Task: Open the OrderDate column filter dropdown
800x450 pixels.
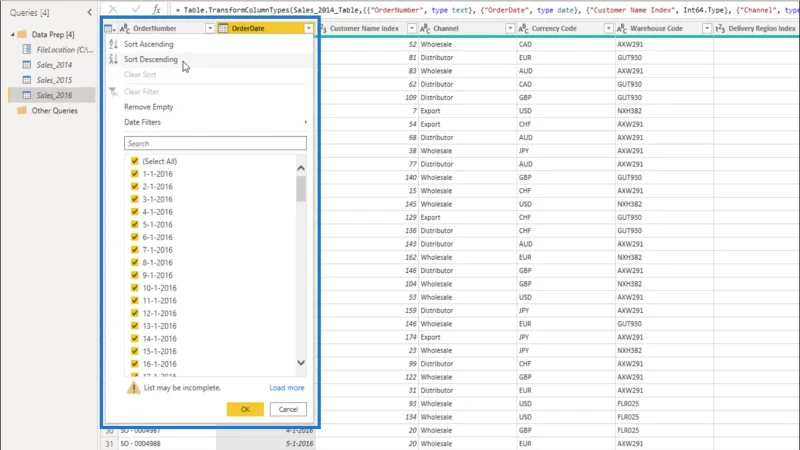Action: [x=309, y=29]
